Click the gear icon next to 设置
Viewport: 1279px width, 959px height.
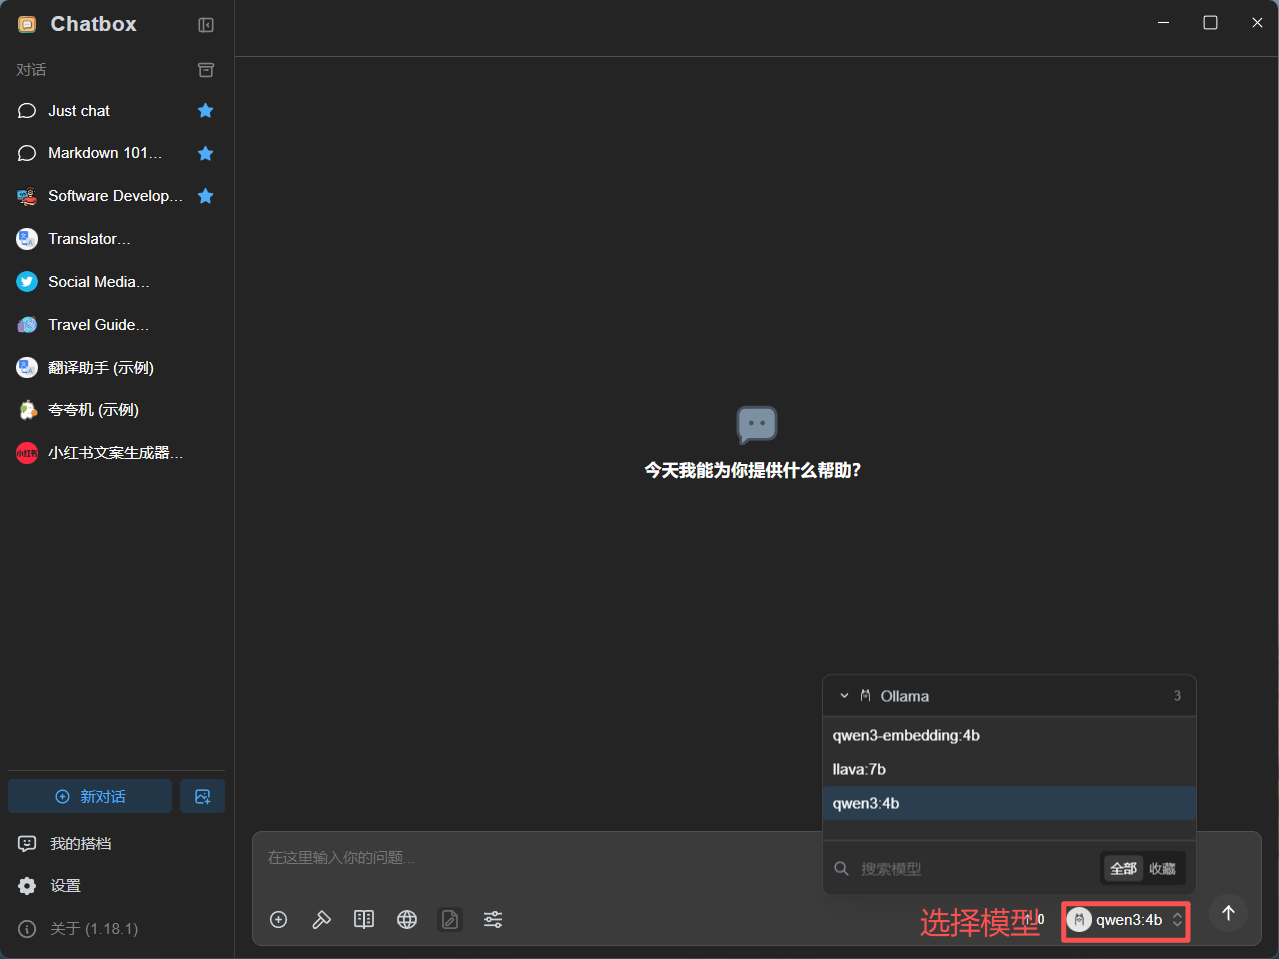(27, 886)
